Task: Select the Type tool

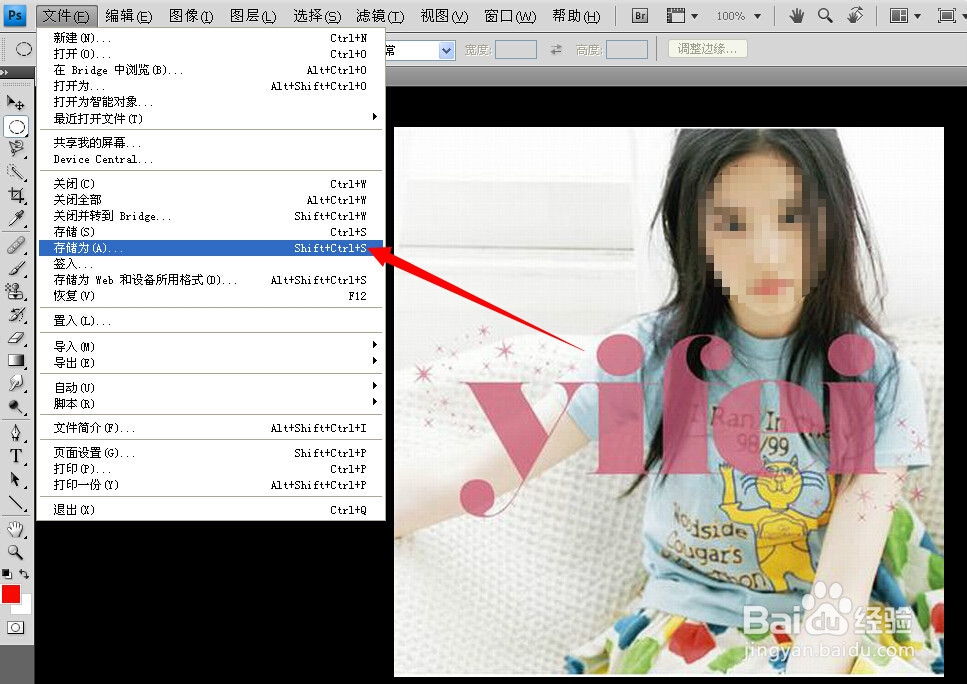Action: pos(16,456)
